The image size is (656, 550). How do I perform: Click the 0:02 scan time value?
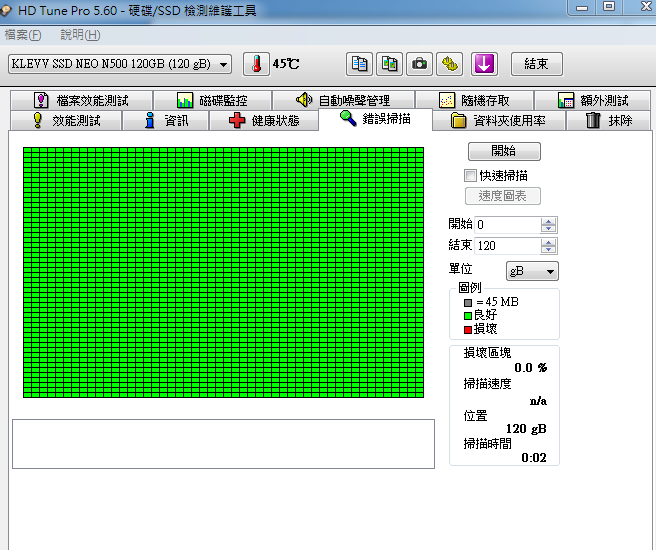tap(534, 458)
